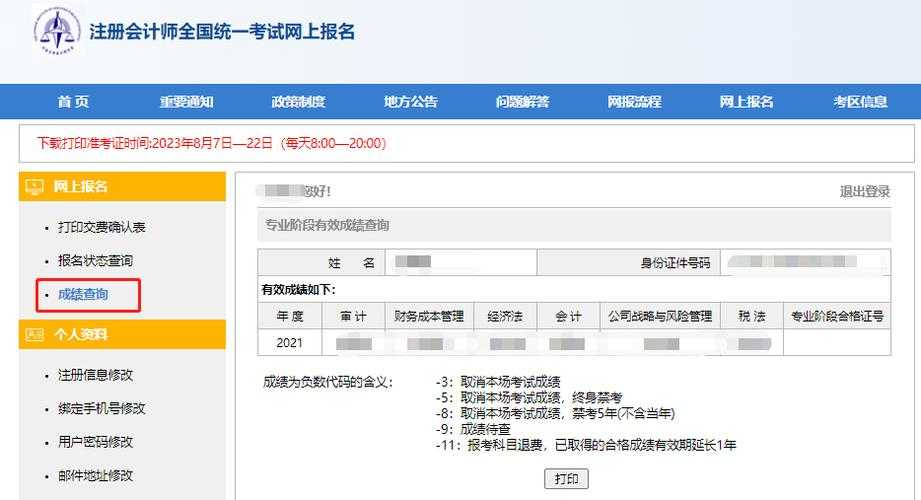Click the -11 报考科目退费 code line
Screen dimensions: 921x500
[586, 445]
